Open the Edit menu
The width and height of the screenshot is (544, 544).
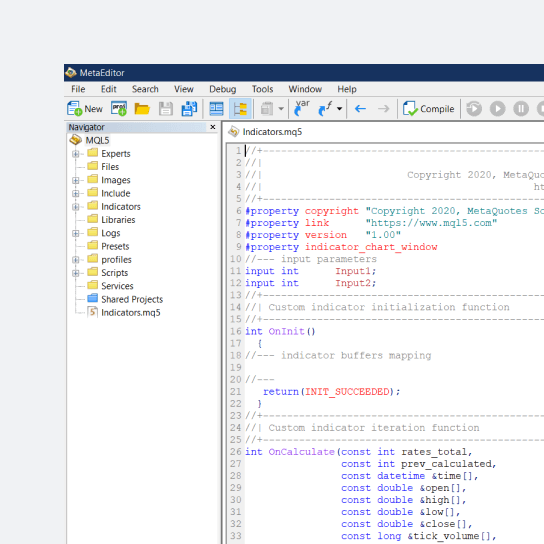pos(109,89)
